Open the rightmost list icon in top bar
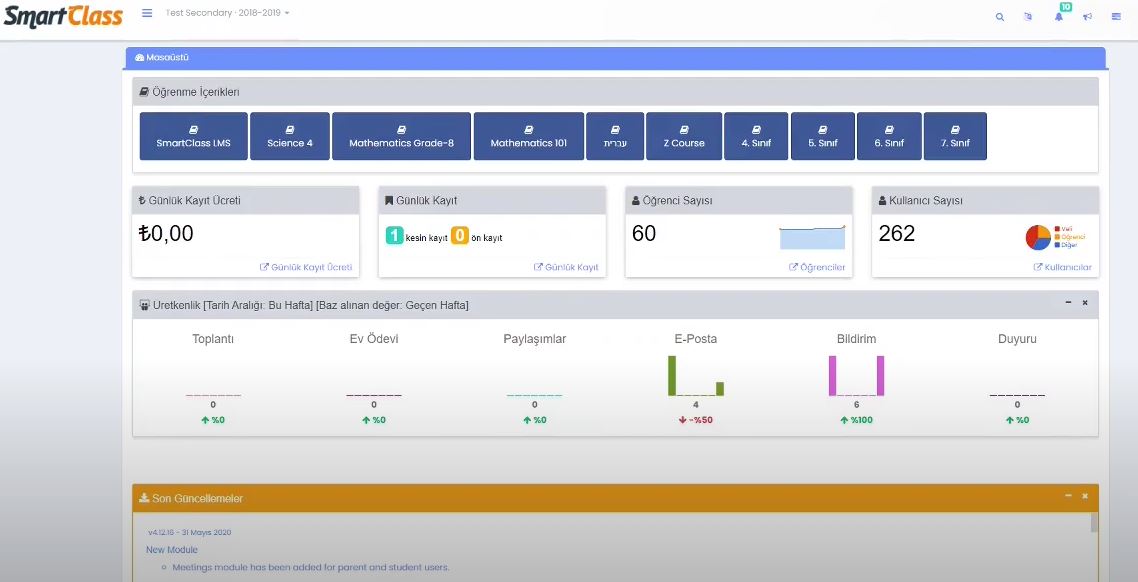Viewport: 1138px width, 582px height. pos(1117,16)
